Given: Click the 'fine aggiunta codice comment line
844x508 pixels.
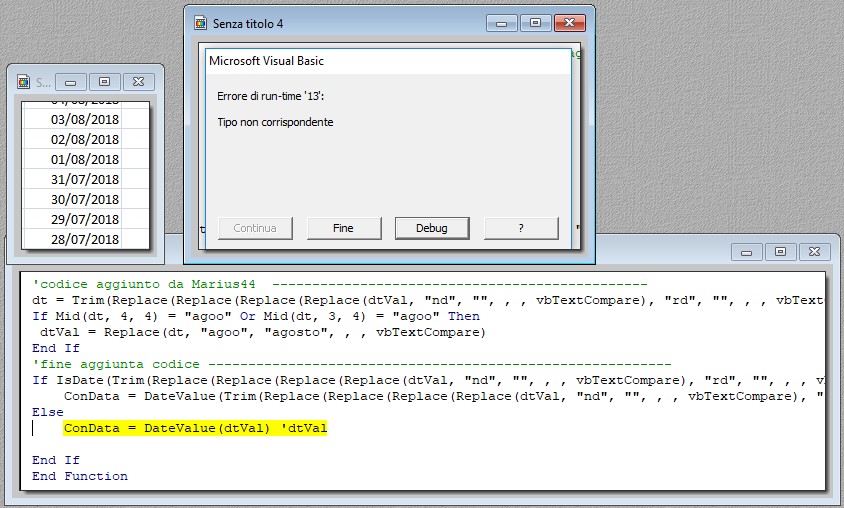Looking at the screenshot, I should [351, 364].
